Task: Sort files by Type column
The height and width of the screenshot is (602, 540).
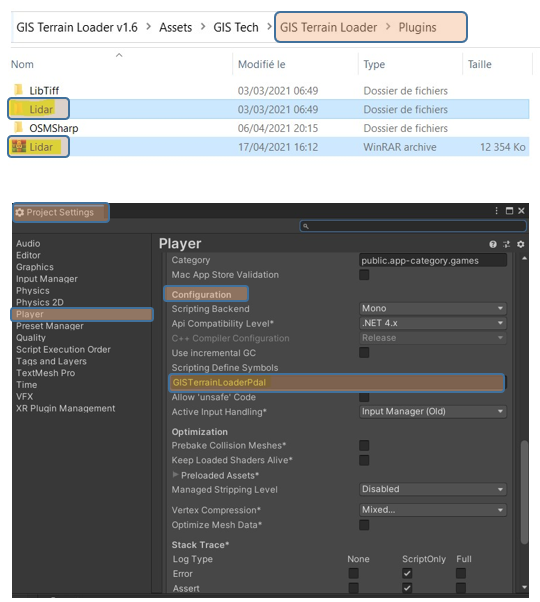Action: click(374, 64)
